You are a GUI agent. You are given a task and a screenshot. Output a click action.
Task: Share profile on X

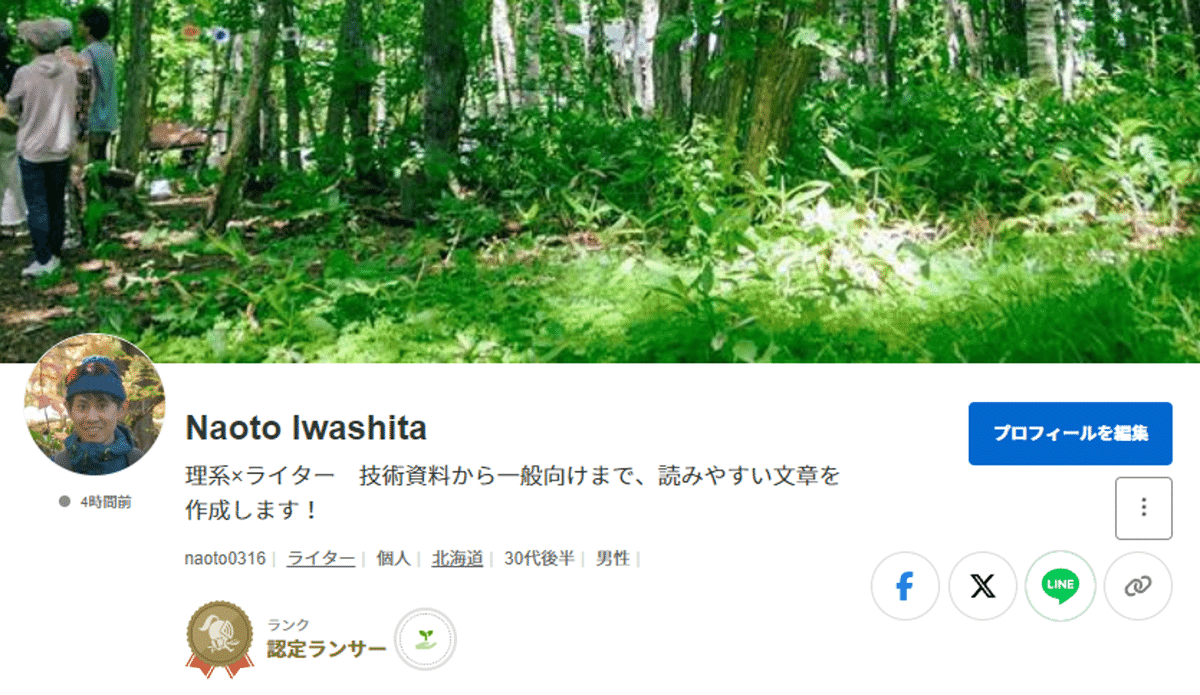[x=983, y=586]
